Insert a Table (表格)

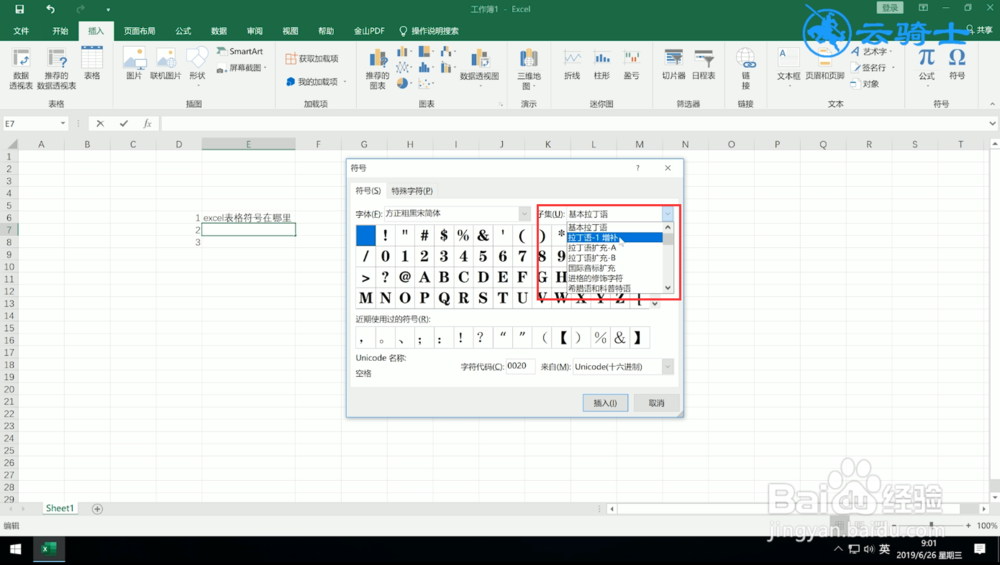92,64
